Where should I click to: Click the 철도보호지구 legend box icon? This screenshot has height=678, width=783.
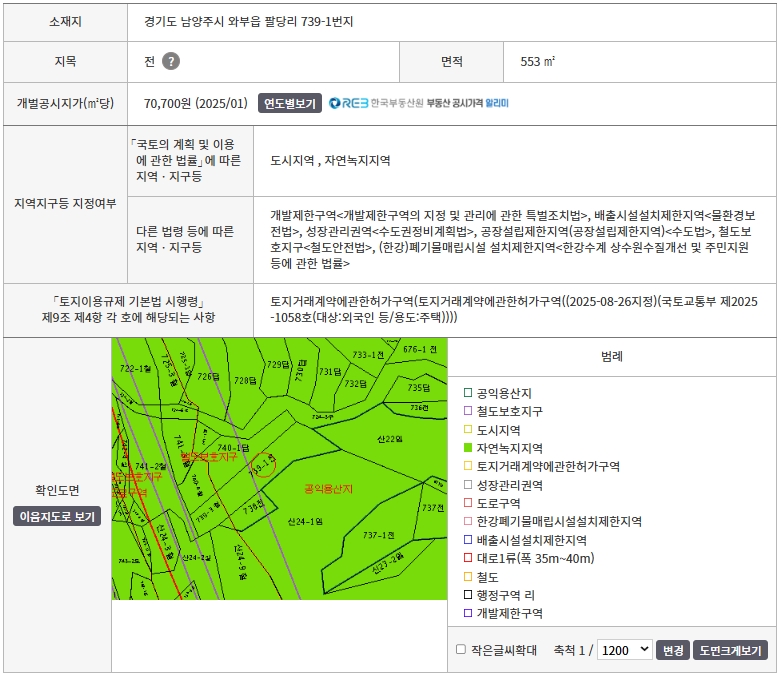pyautogui.click(x=468, y=411)
